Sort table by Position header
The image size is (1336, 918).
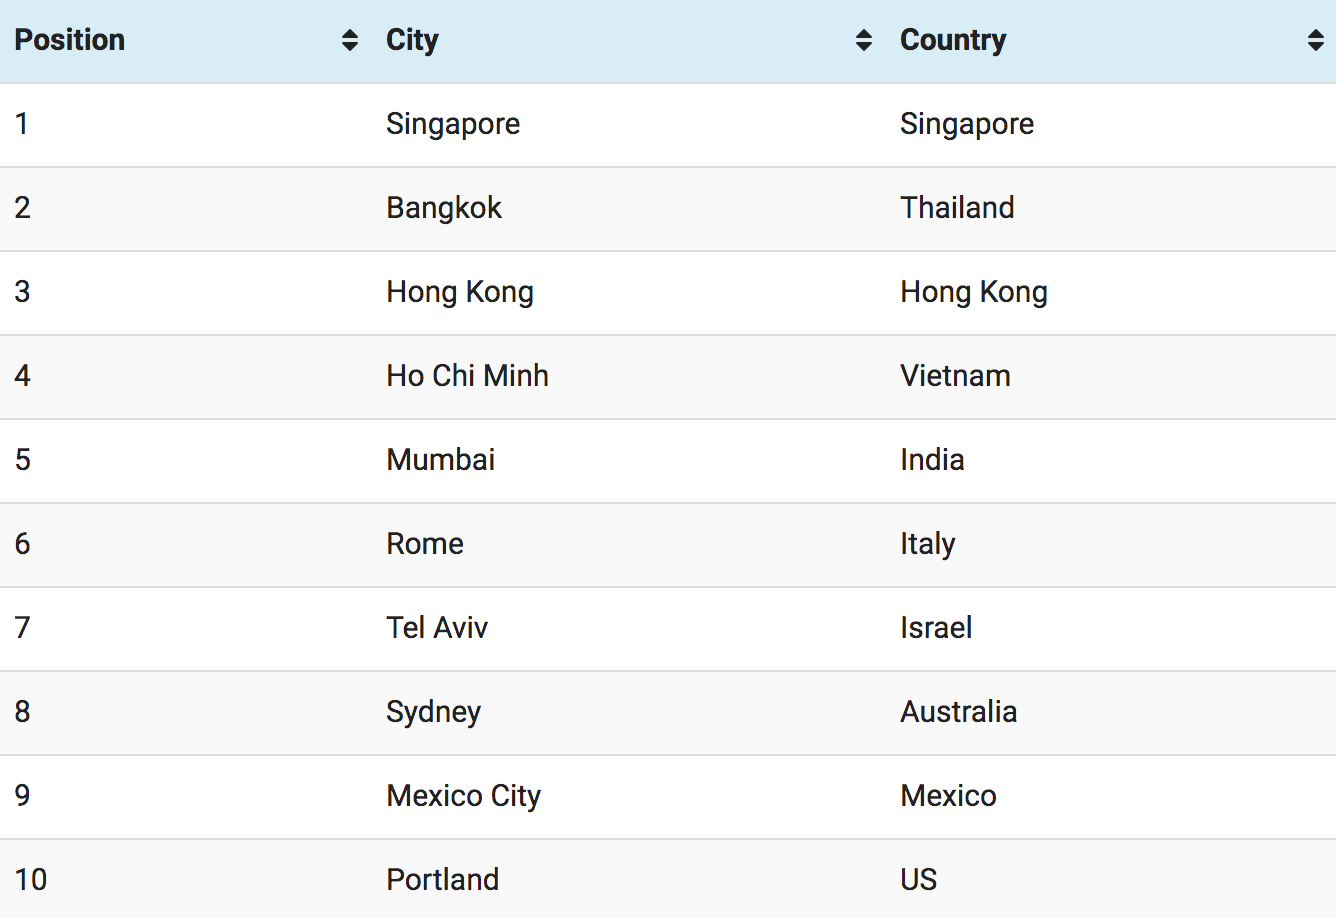click(x=186, y=41)
